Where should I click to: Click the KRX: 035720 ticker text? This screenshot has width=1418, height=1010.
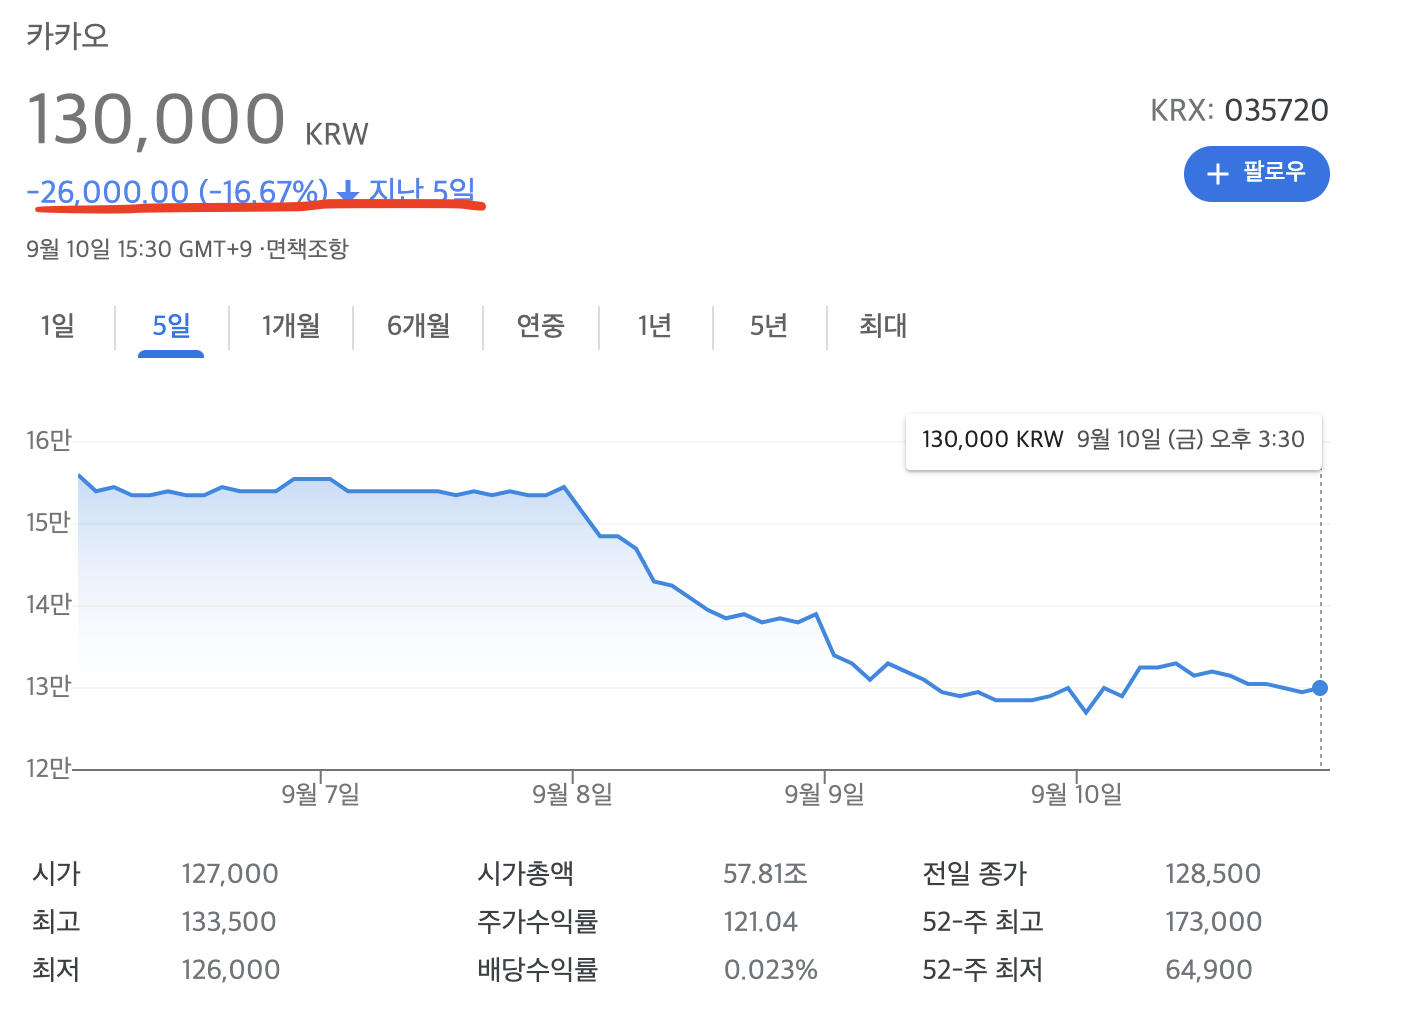tap(1239, 110)
